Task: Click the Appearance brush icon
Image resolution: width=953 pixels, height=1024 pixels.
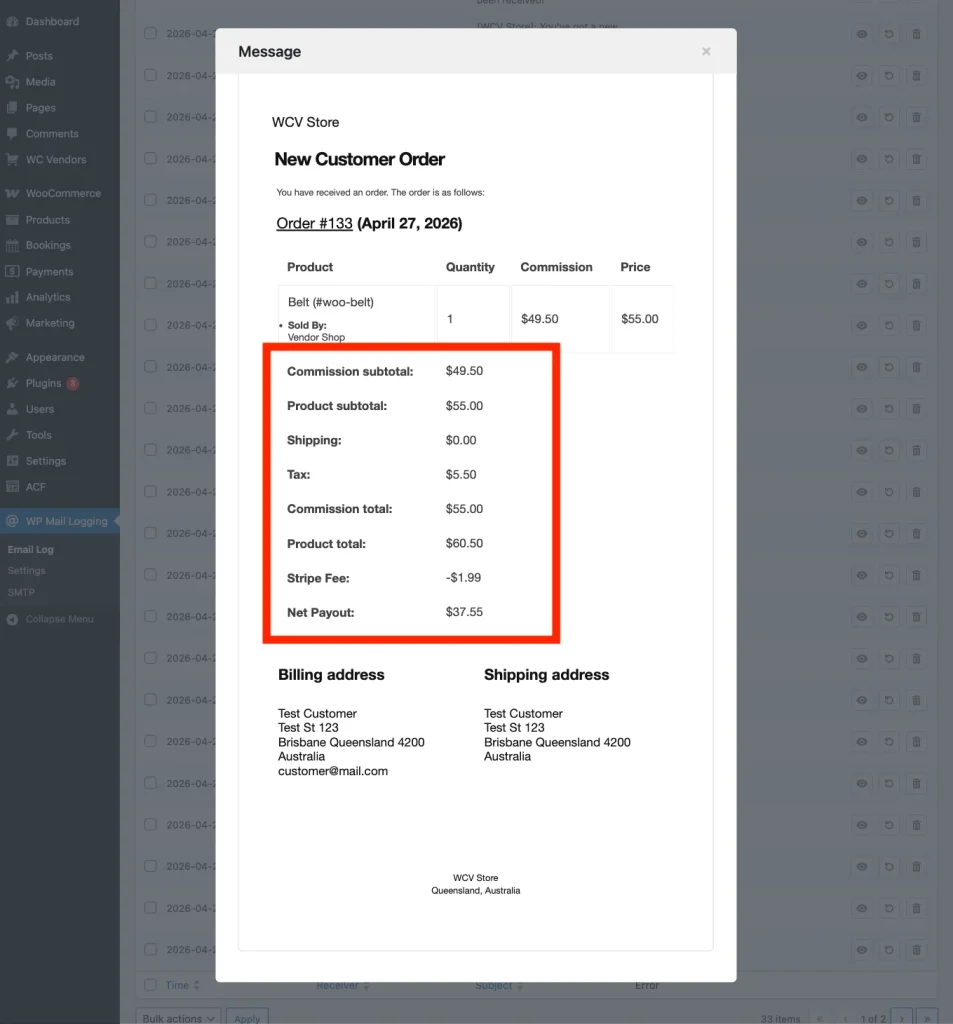Action: [12, 357]
